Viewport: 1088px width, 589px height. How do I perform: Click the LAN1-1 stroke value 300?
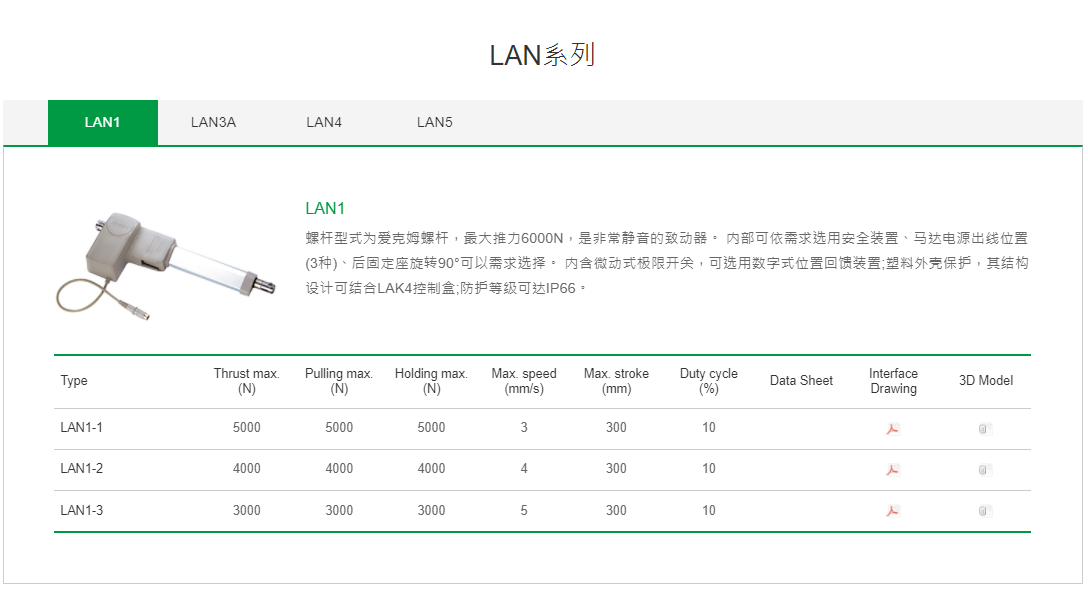616,427
